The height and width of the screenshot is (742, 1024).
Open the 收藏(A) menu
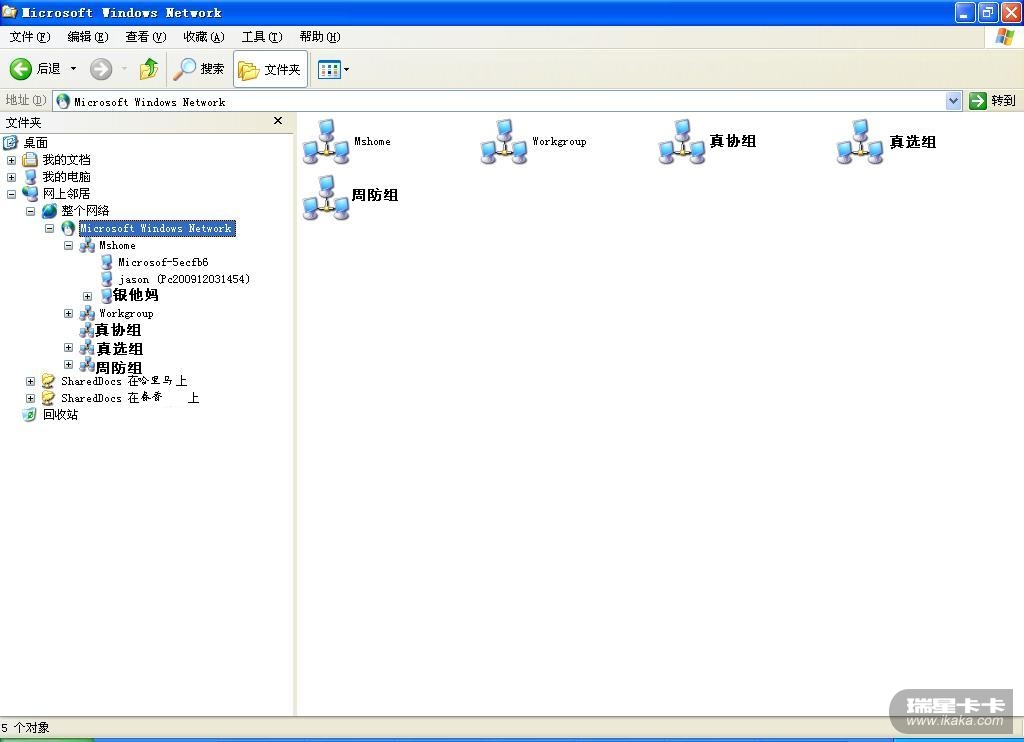[204, 37]
